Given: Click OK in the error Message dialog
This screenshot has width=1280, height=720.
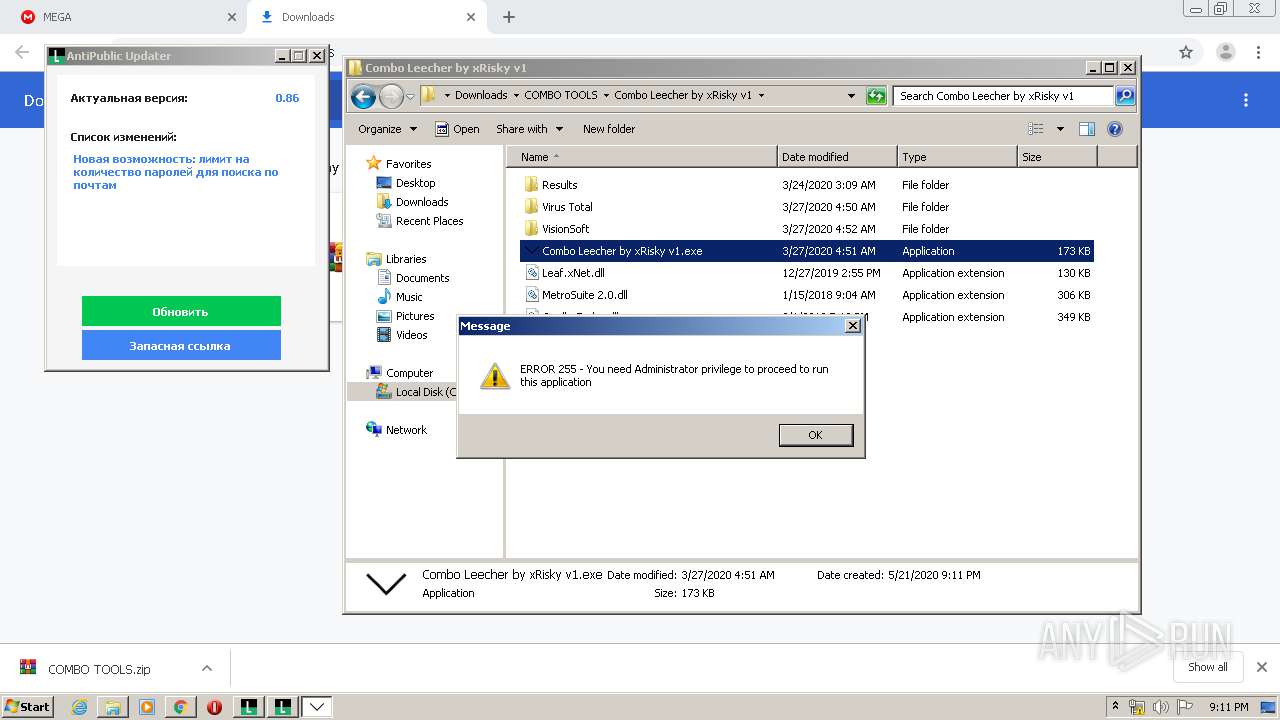Looking at the screenshot, I should [x=815, y=435].
